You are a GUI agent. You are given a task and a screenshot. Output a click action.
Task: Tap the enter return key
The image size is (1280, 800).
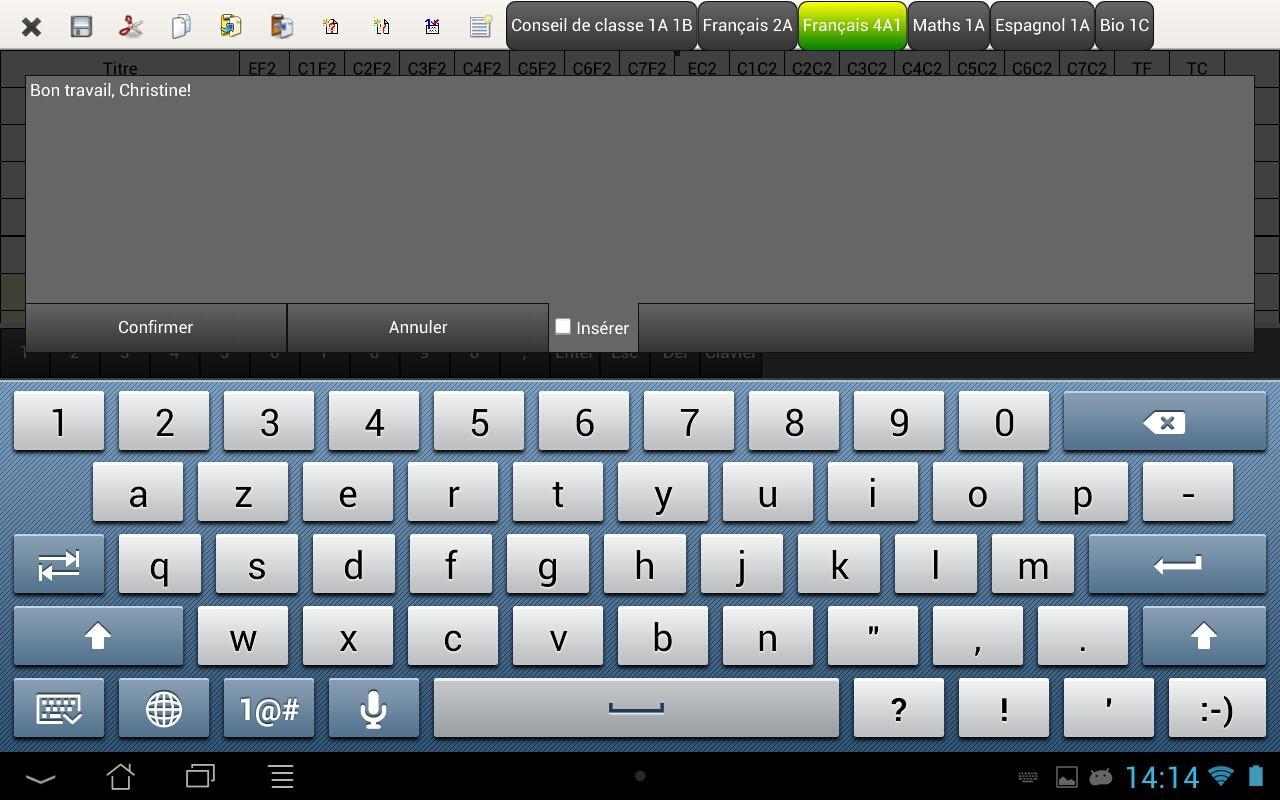point(1177,564)
